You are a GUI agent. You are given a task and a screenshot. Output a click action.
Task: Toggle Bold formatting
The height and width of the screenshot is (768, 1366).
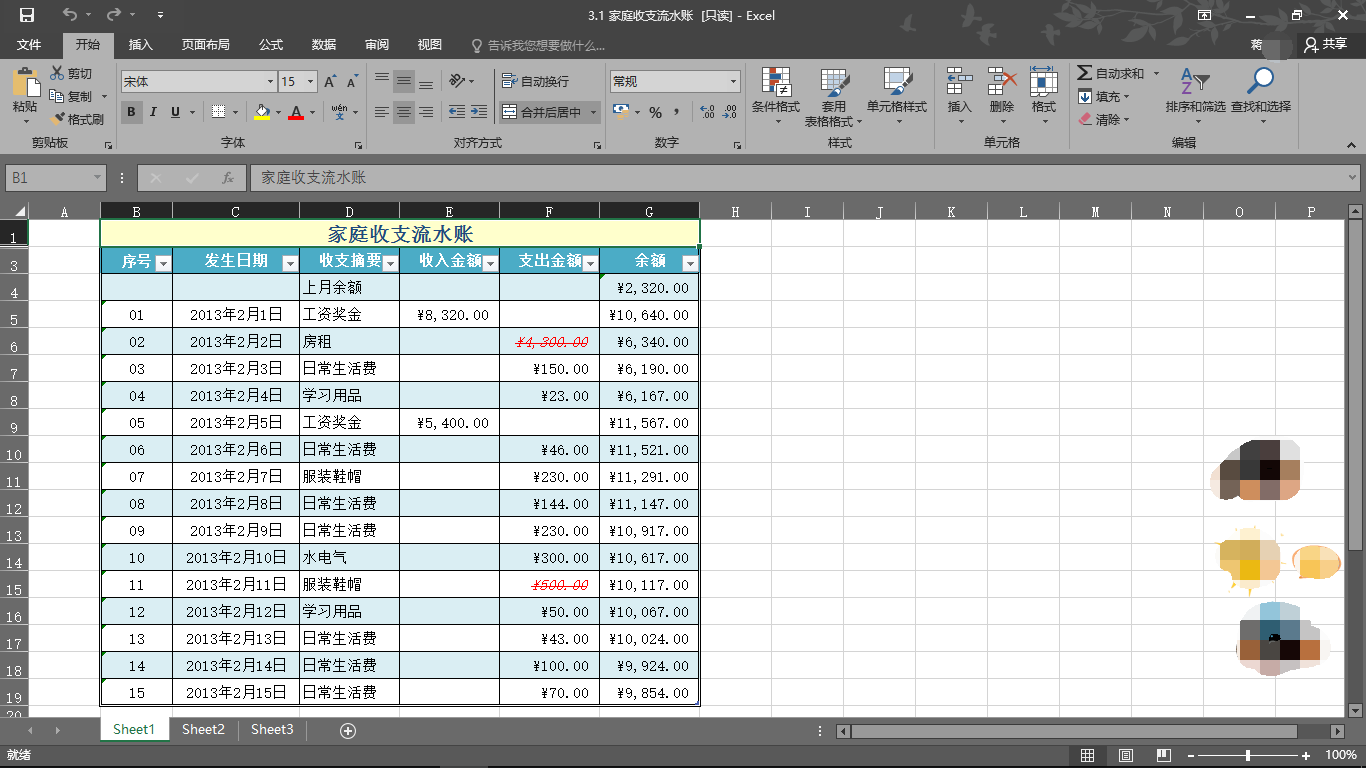131,112
